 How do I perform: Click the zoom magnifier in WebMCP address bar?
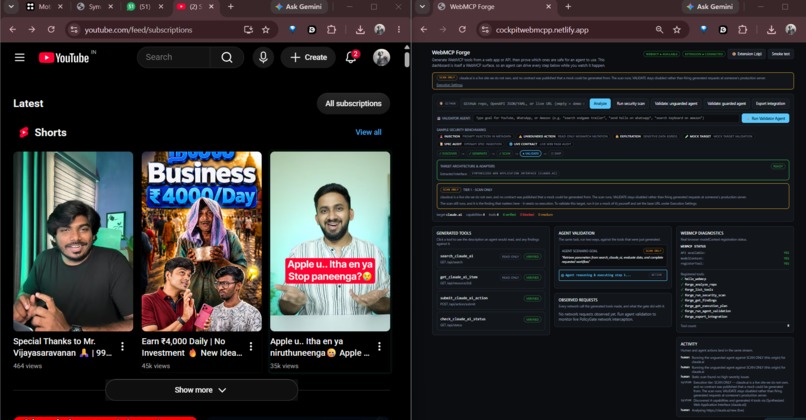[x=660, y=30]
